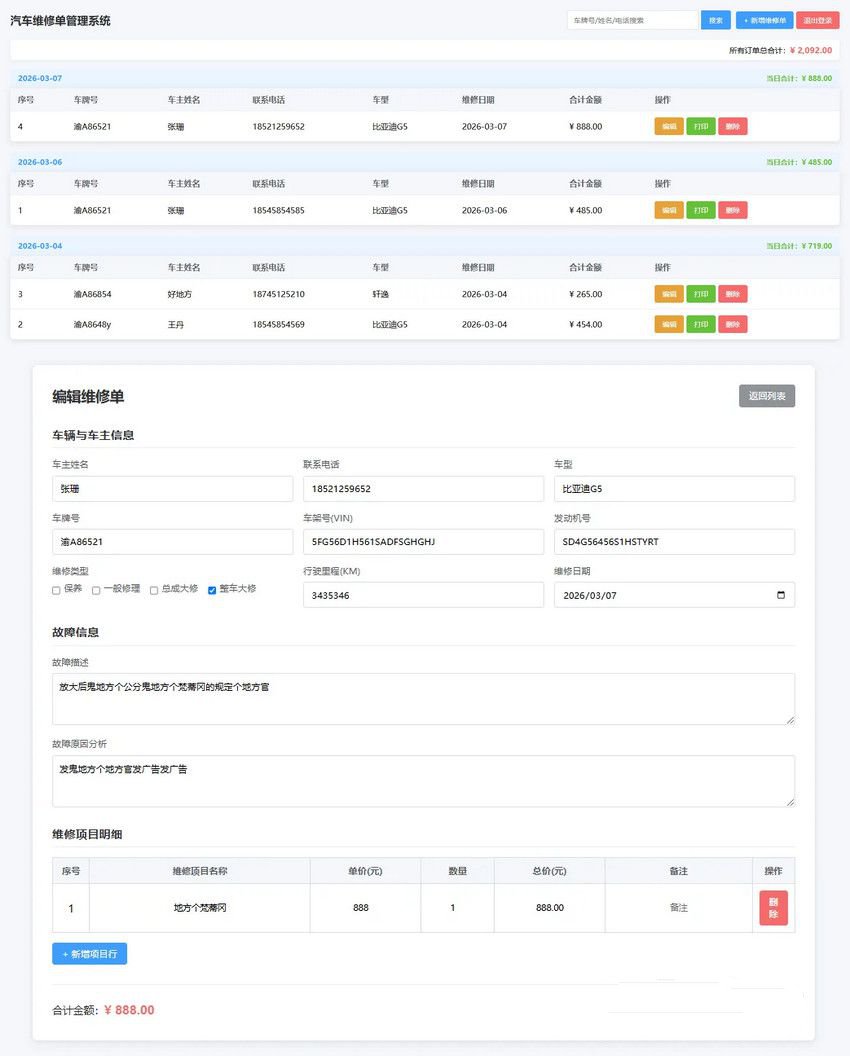The height and width of the screenshot is (1056, 850).
Task: Delete 好地方's repair order
Action: click(x=732, y=294)
